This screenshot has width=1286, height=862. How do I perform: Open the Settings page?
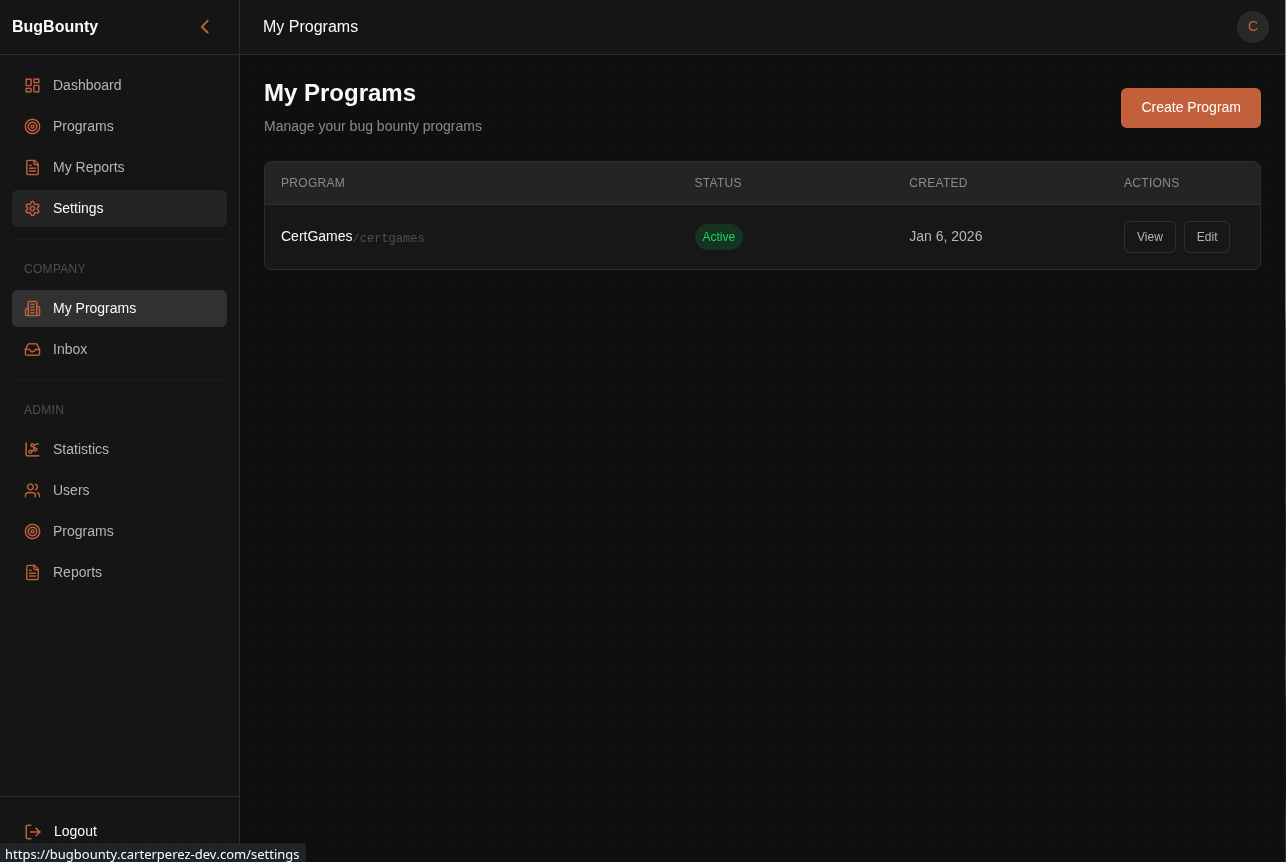point(119,209)
